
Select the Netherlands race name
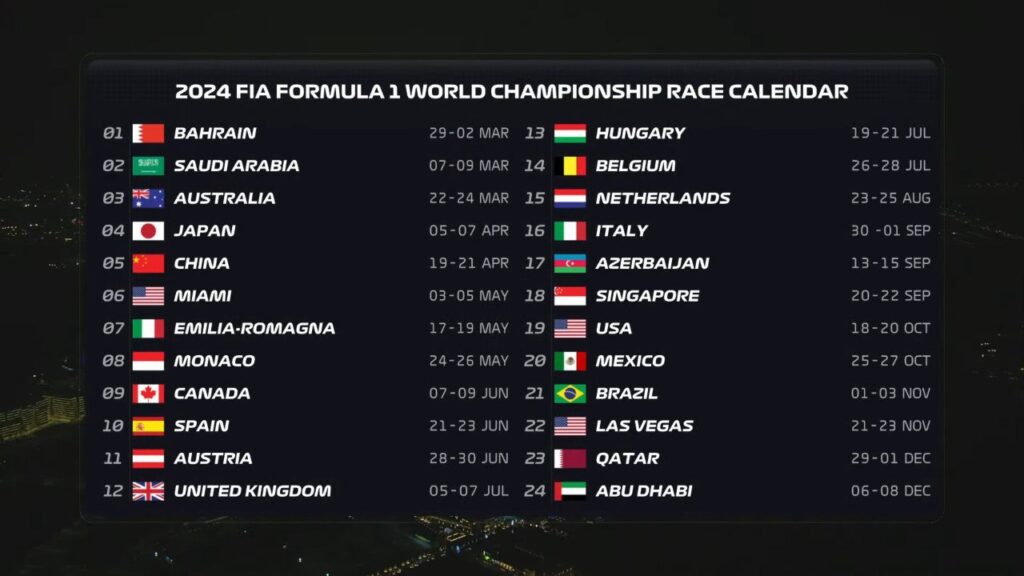click(662, 198)
